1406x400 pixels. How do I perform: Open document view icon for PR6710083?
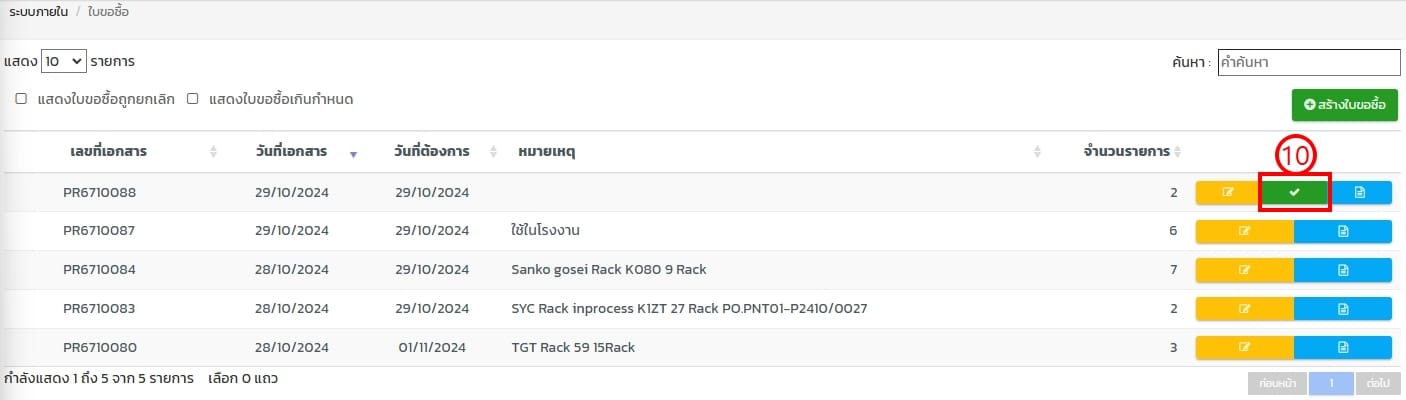click(1343, 309)
